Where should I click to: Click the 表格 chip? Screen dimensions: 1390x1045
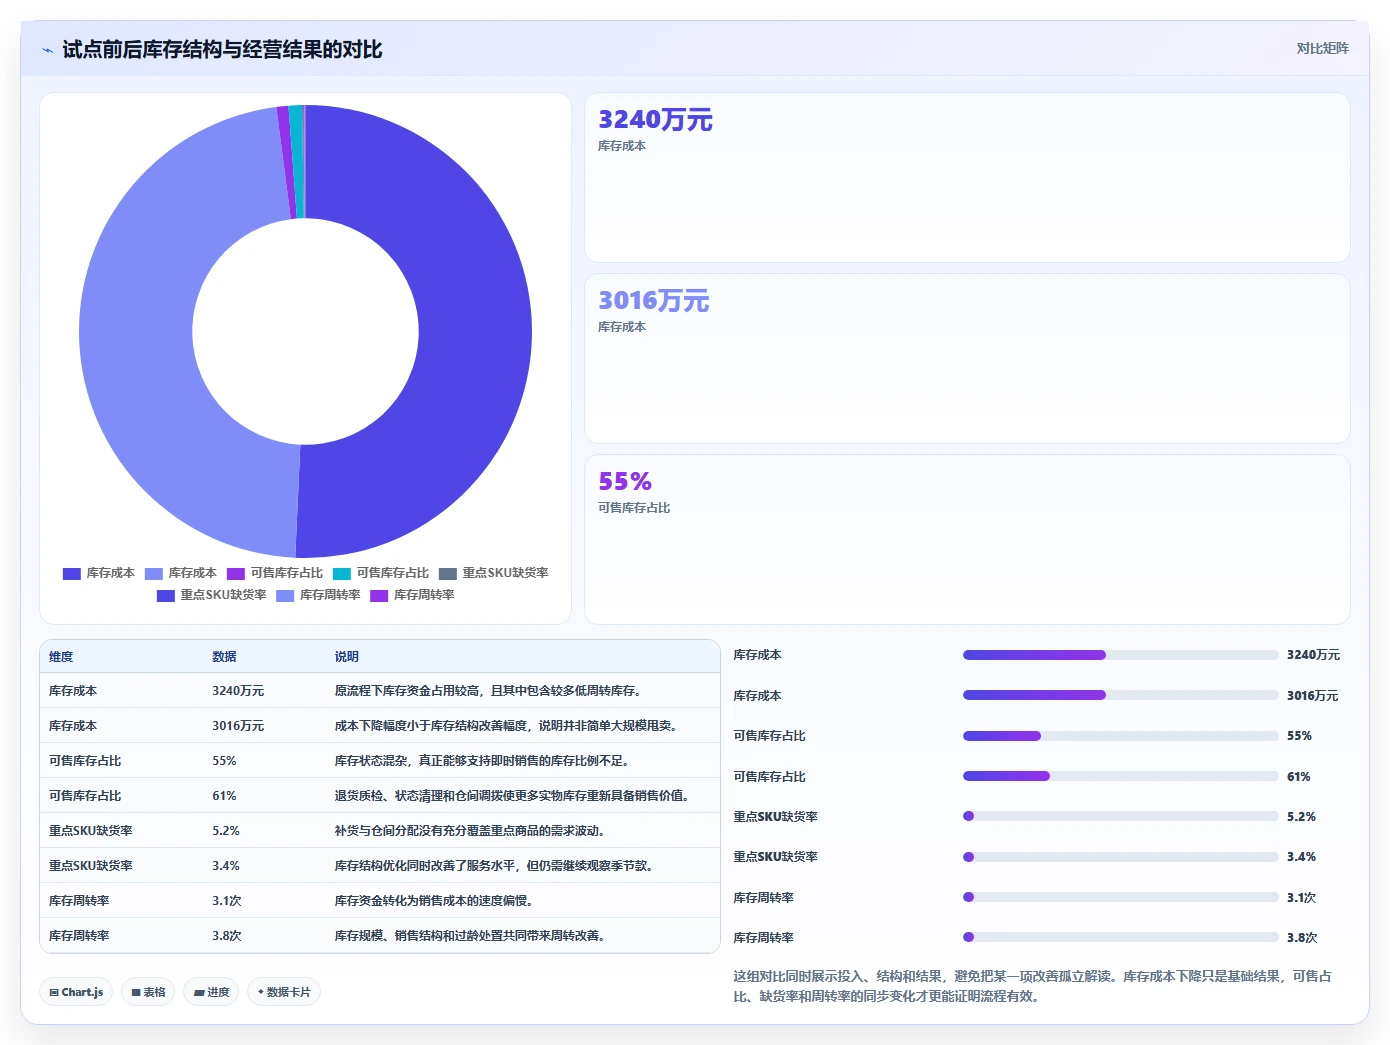coord(148,992)
